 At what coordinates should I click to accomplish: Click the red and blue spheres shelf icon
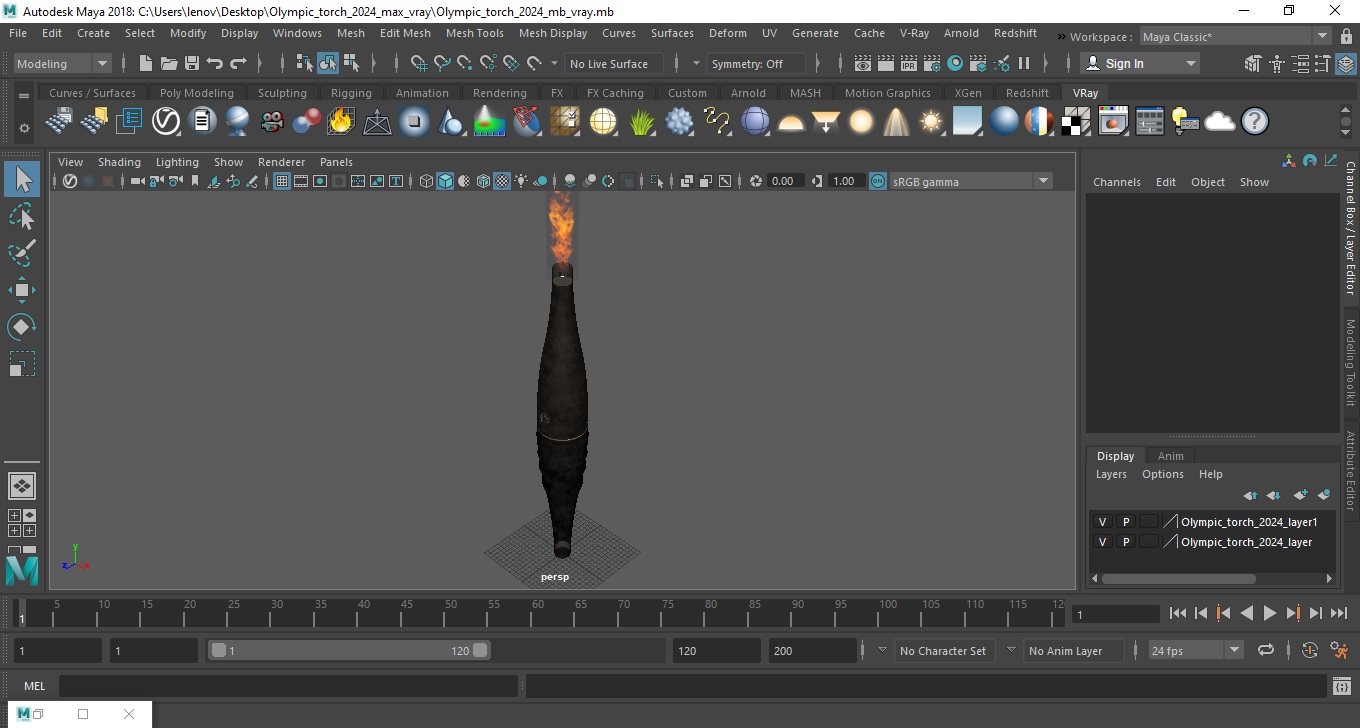coord(307,122)
